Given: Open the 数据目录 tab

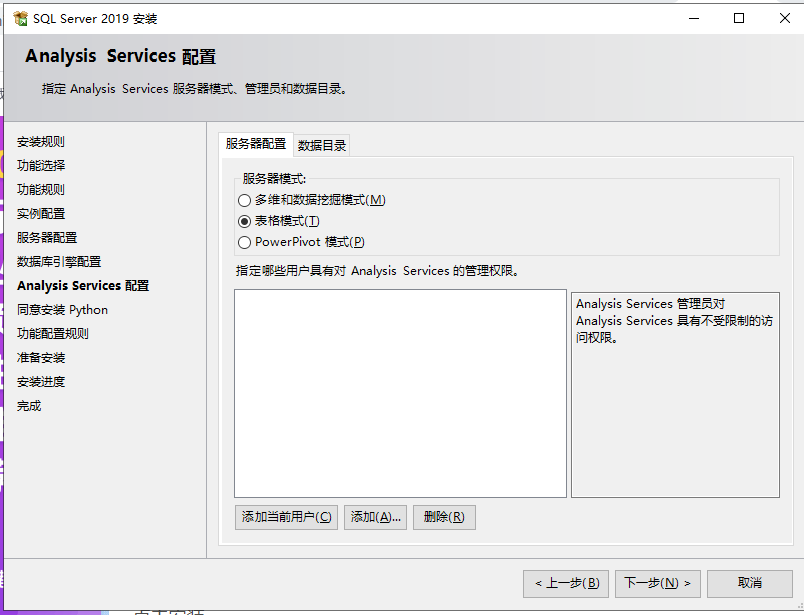Looking at the screenshot, I should (321, 146).
